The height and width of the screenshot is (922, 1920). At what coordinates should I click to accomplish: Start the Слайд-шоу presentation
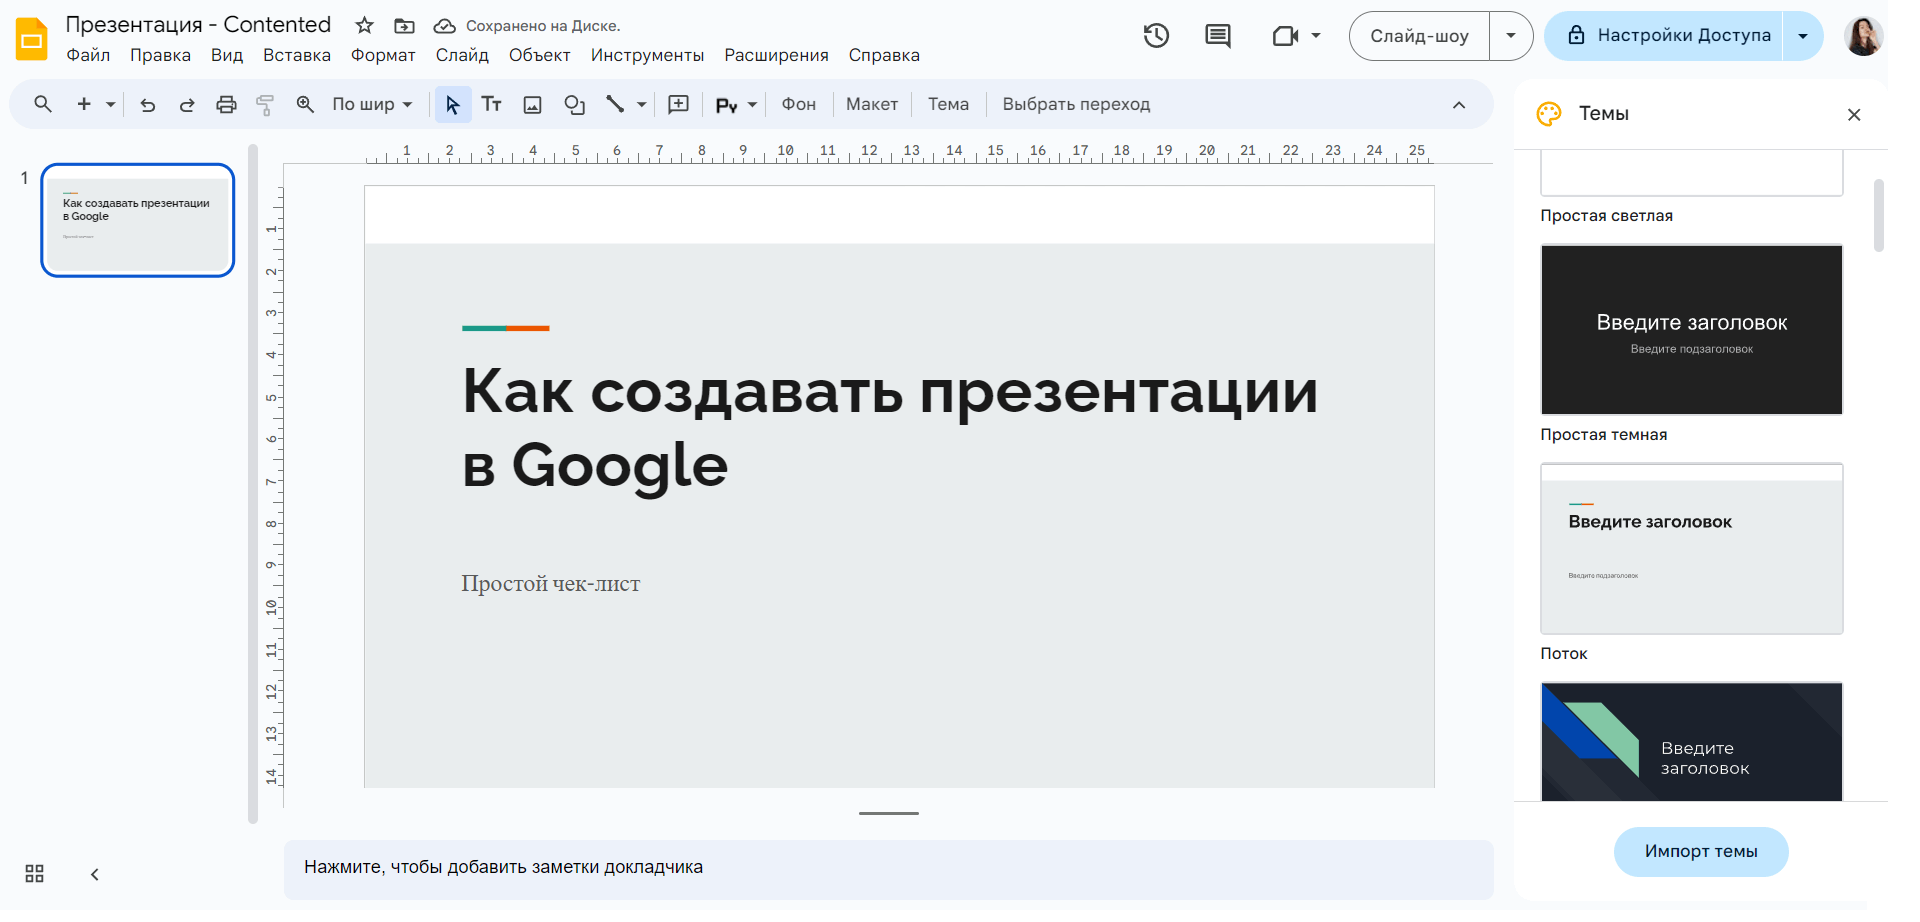[x=1419, y=36]
